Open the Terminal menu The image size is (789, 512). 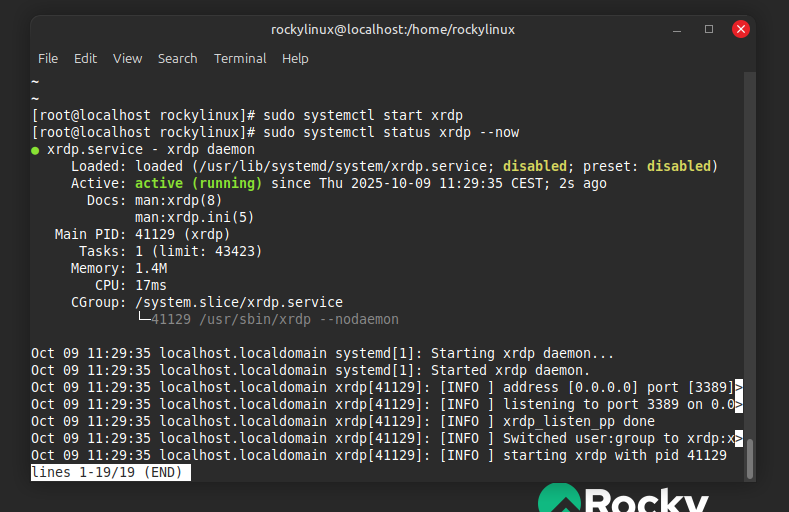pyautogui.click(x=240, y=58)
